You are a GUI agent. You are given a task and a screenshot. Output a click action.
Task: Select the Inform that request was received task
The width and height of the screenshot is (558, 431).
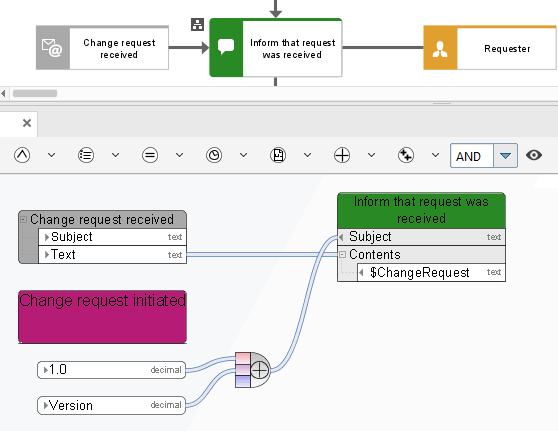(276, 48)
